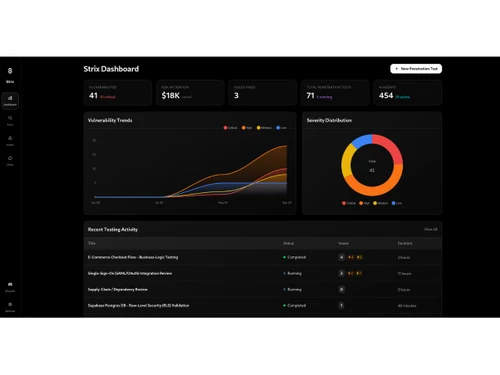Image resolution: width=500 pixels, height=375 pixels.
Task: Select the Vulnerabilities card showing 41
Action: point(118,93)
